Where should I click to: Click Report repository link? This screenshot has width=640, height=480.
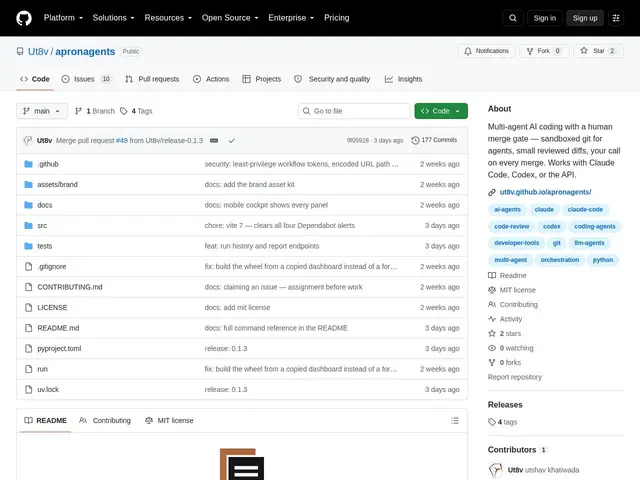(x=515, y=377)
